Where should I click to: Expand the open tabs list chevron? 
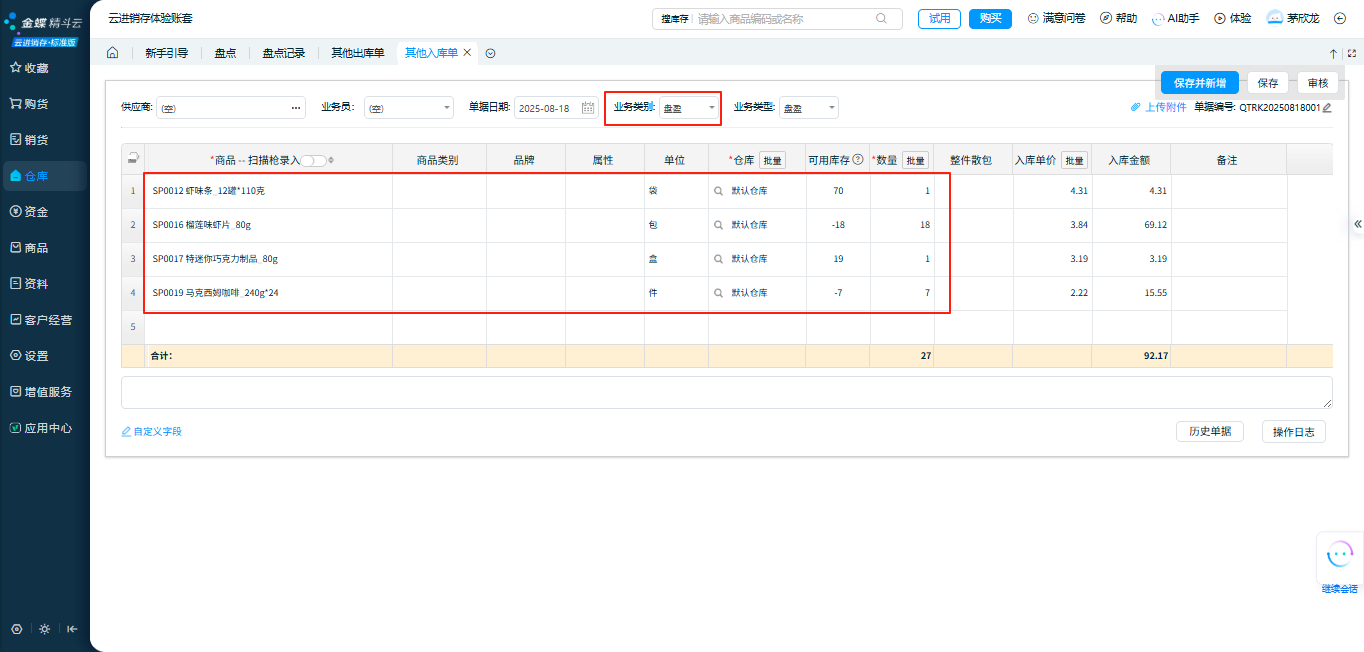point(490,54)
